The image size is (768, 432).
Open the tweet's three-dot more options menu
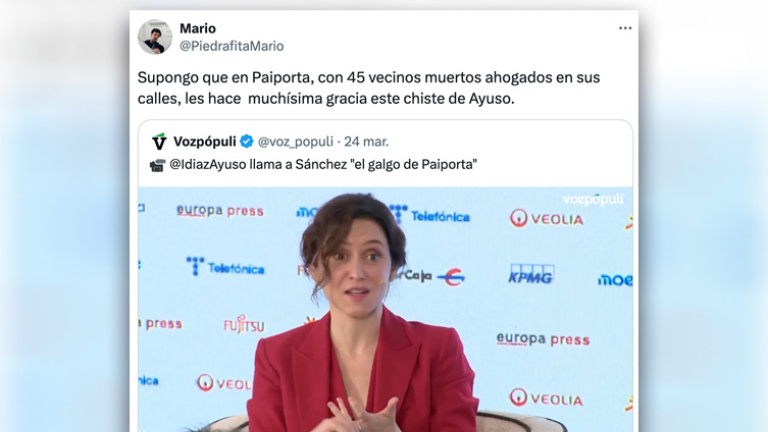(x=625, y=28)
